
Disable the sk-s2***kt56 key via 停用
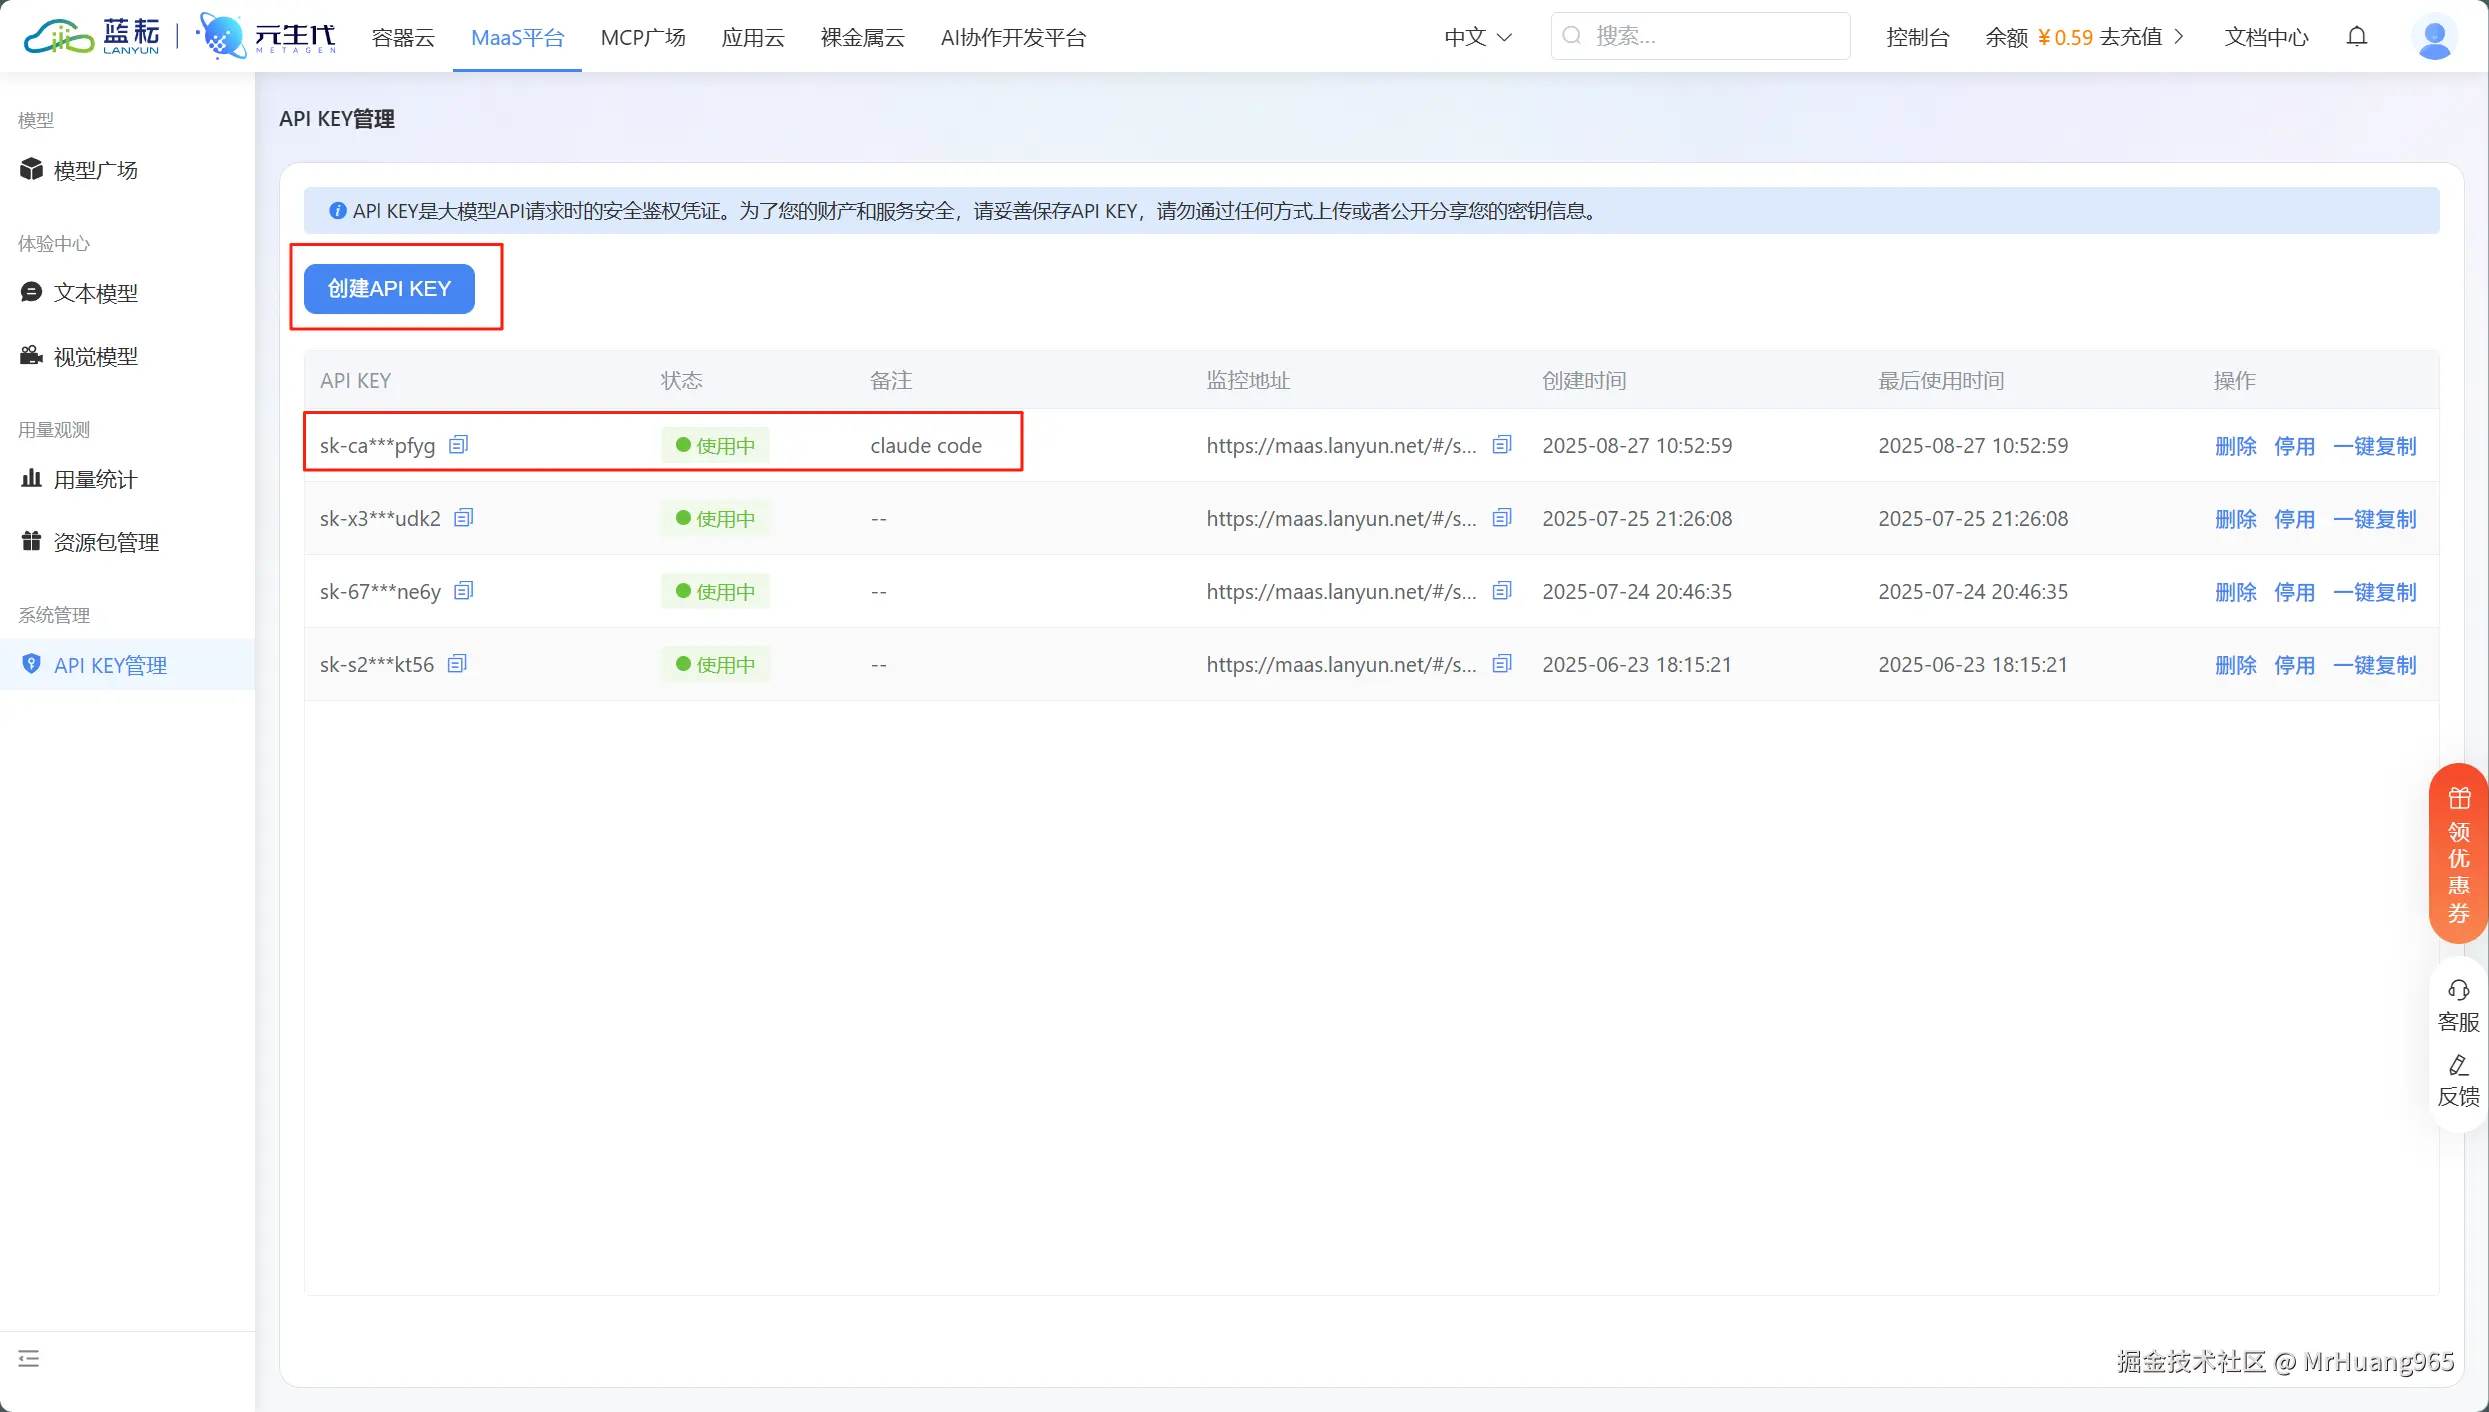2294,665
